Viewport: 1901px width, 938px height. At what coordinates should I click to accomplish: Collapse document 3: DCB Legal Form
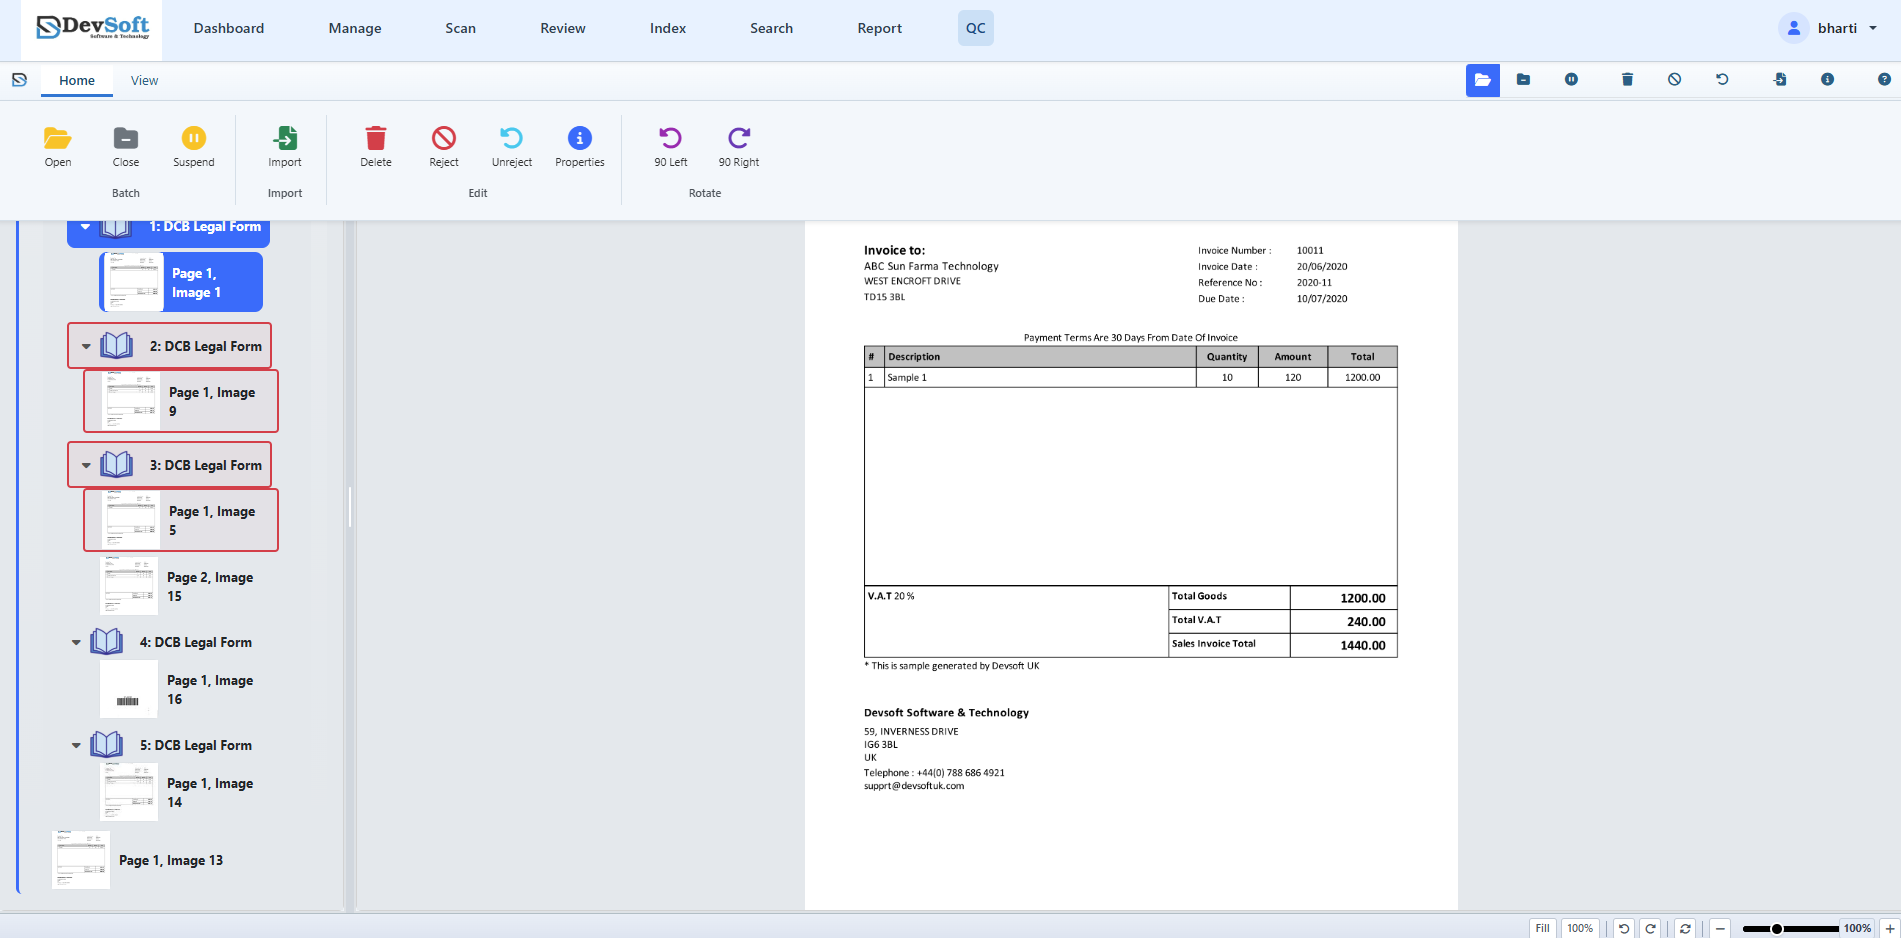86,466
